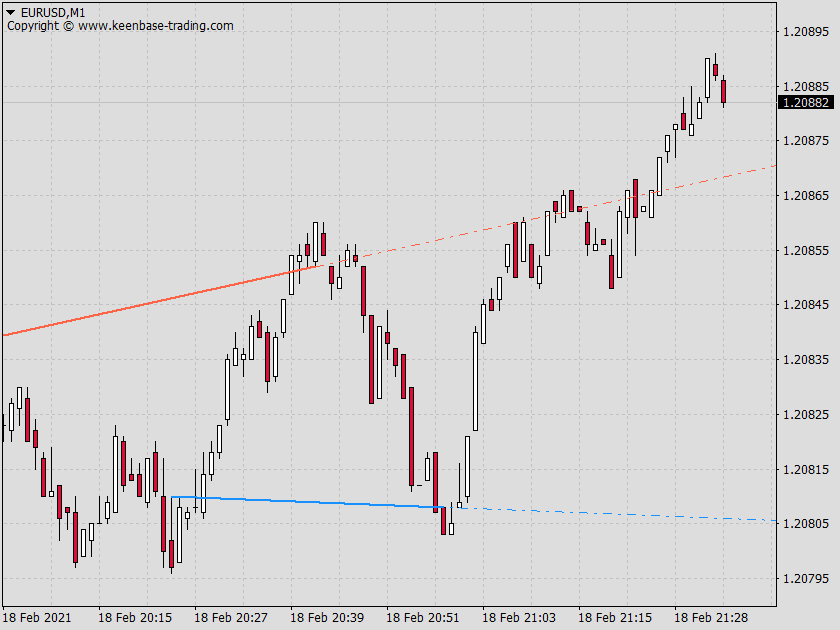
Task: Click the 1.20815 price axis label
Action: pyautogui.click(x=806, y=470)
